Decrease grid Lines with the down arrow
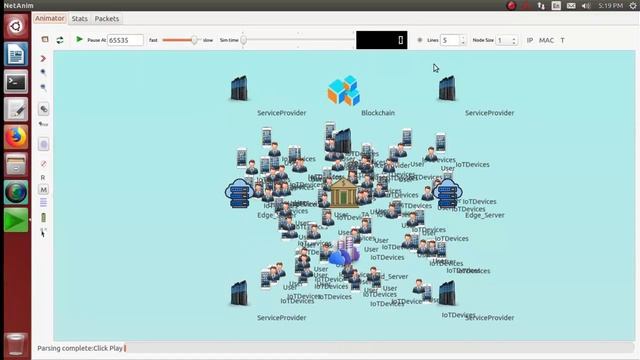640x360 pixels. [x=463, y=43]
